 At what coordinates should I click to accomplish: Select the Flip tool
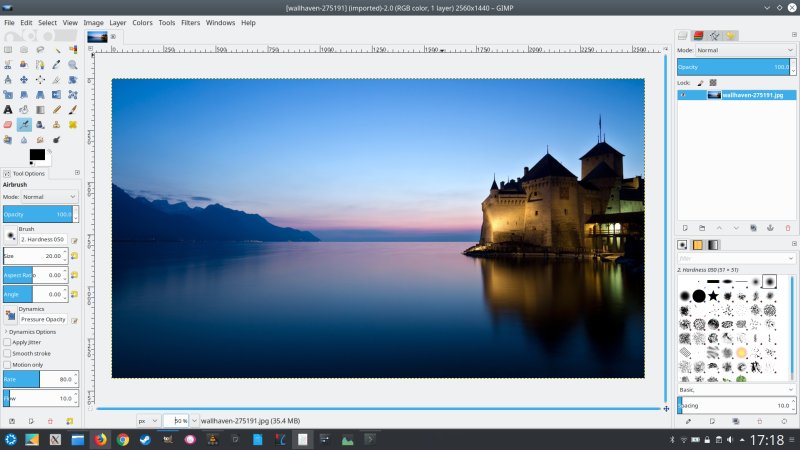point(57,95)
